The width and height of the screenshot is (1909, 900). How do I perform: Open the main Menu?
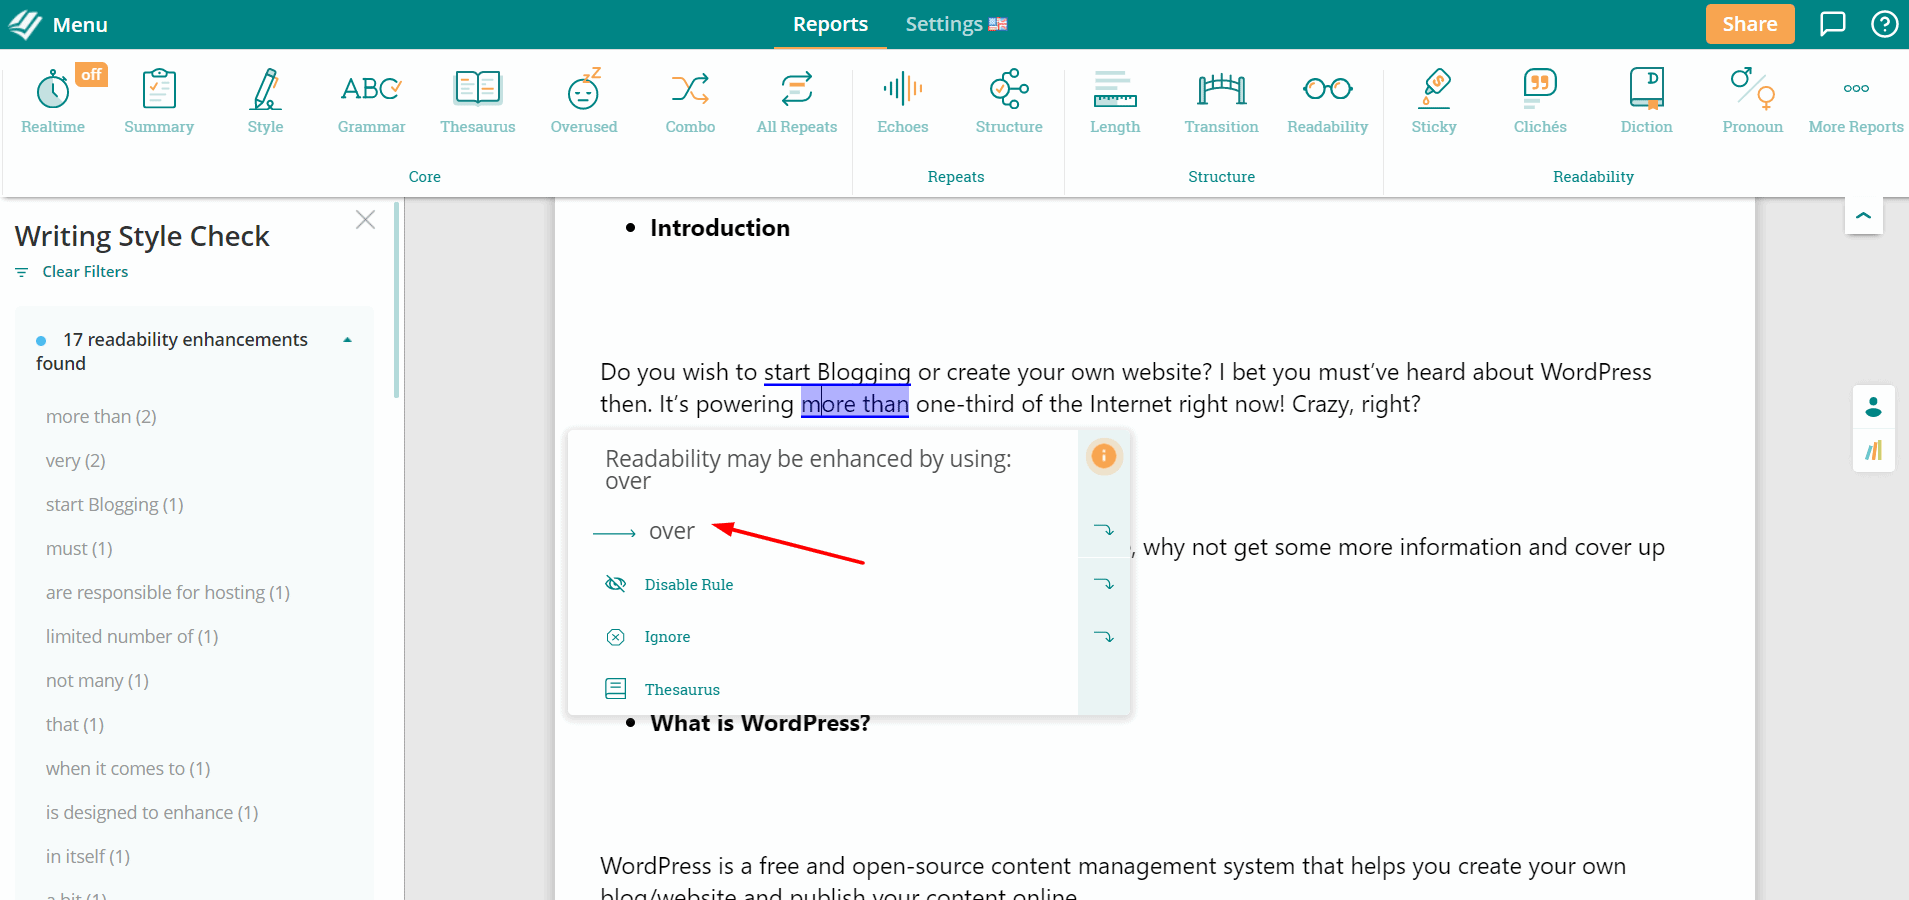tap(60, 24)
